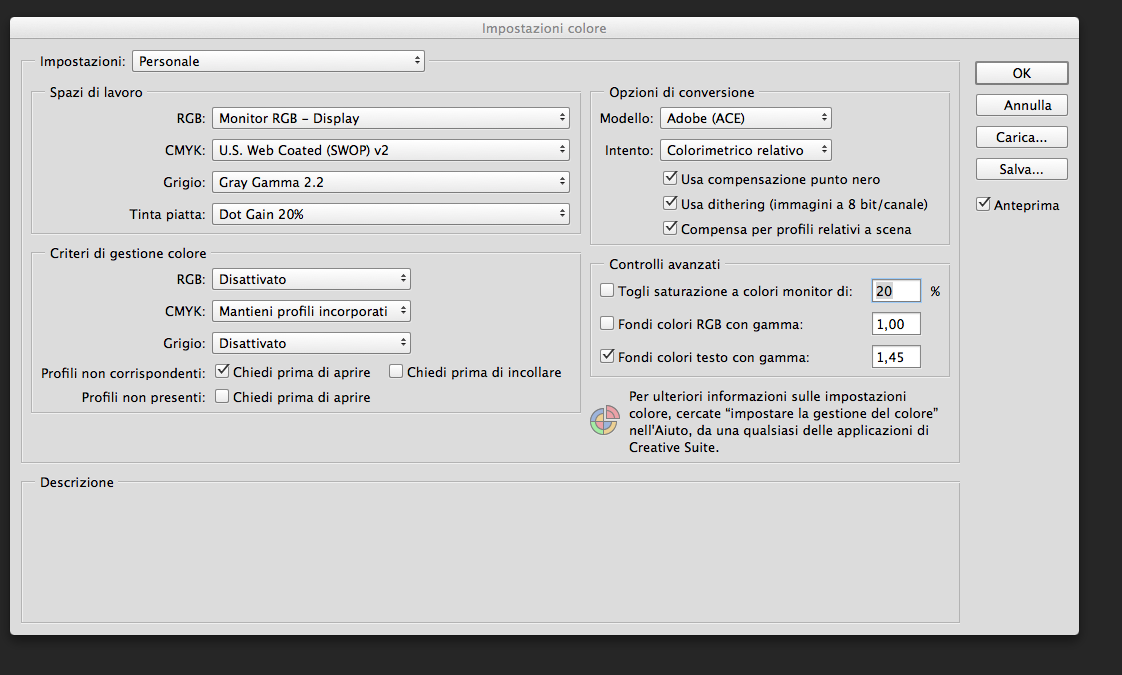This screenshot has width=1122, height=675.
Task: Open Grigio Gray Gamma 2.2 dropdown
Action: pyautogui.click(x=391, y=182)
